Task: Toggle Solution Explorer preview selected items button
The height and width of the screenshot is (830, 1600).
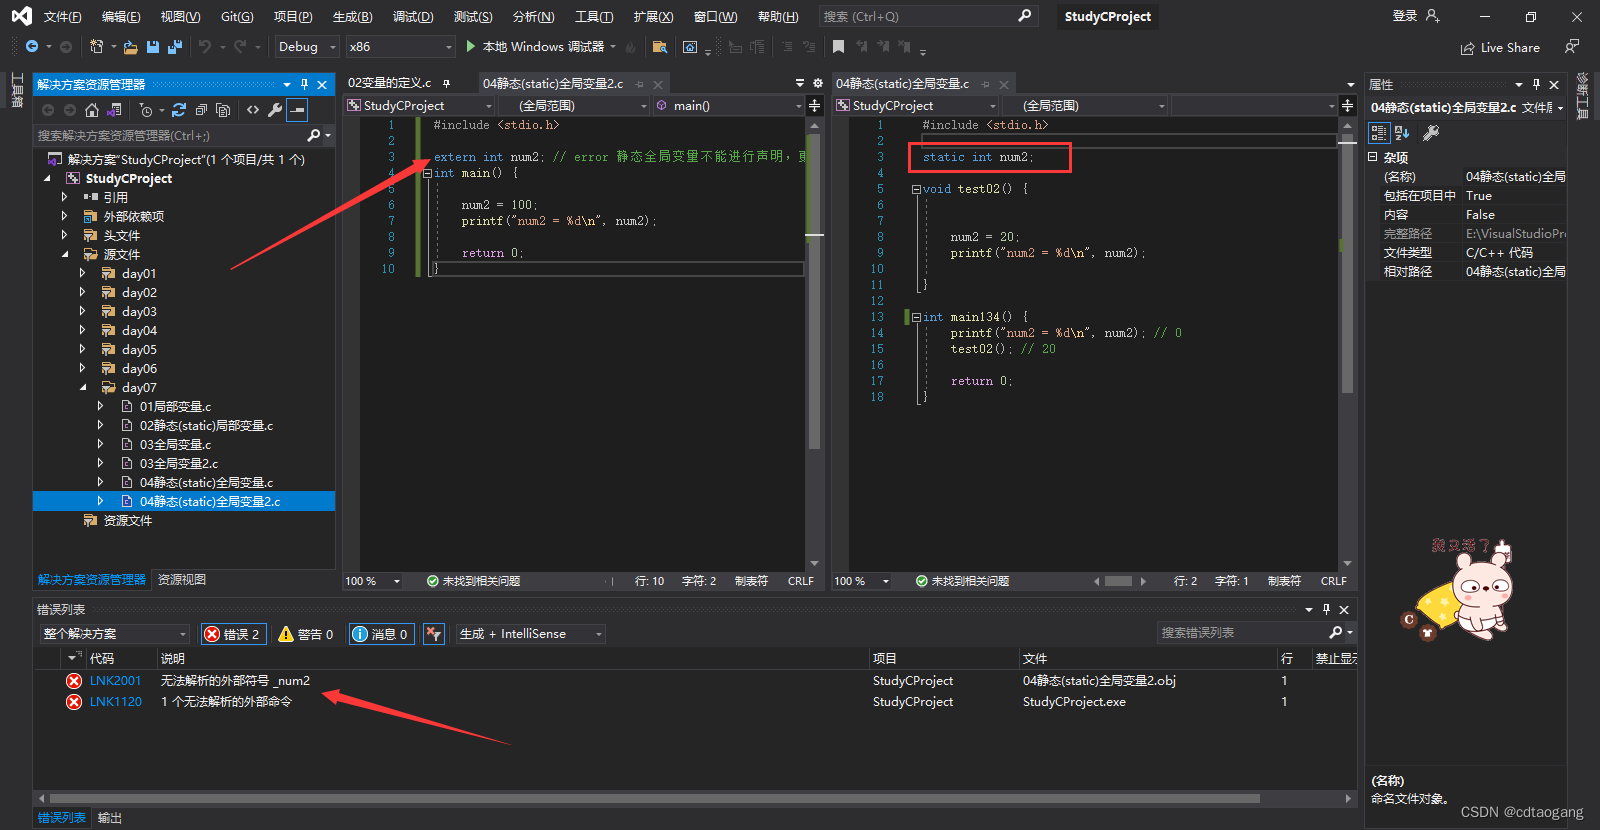Action: (297, 110)
